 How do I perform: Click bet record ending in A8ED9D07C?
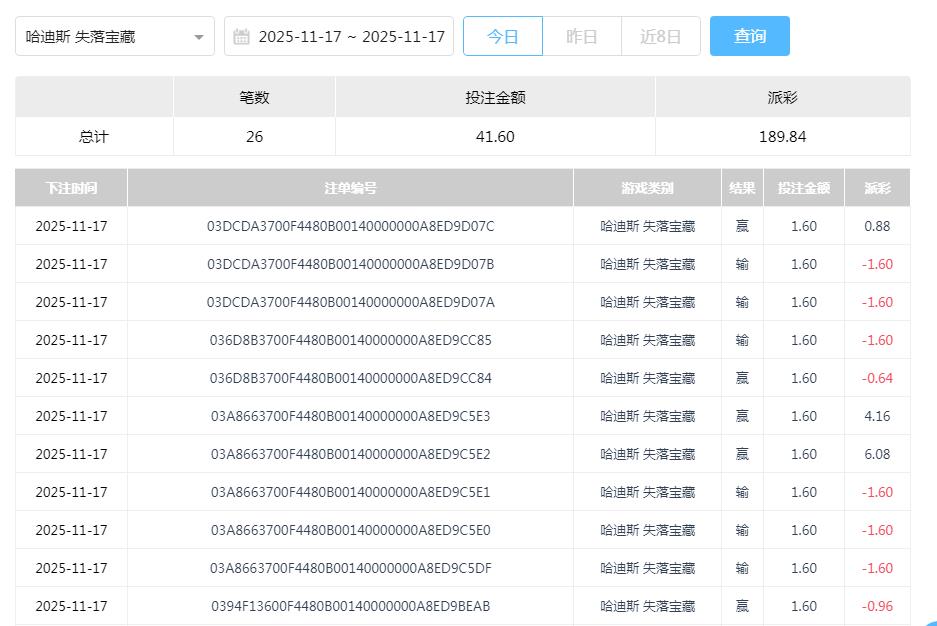(x=350, y=226)
